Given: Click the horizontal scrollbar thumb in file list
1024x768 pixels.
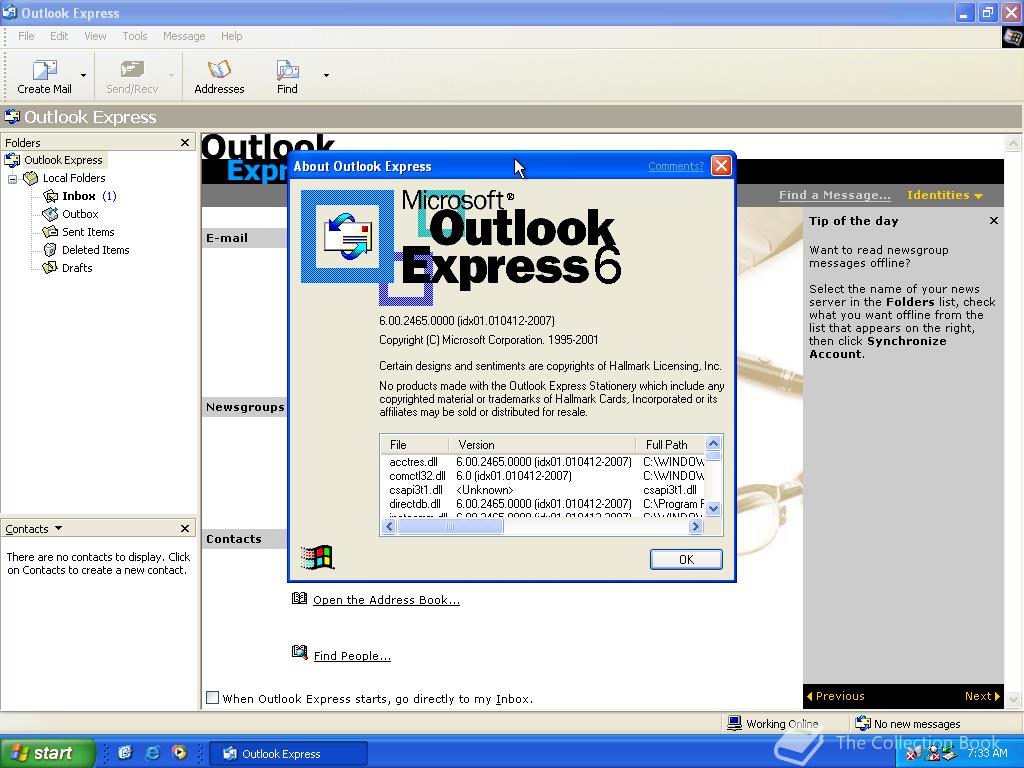Looking at the screenshot, I should pyautogui.click(x=450, y=526).
